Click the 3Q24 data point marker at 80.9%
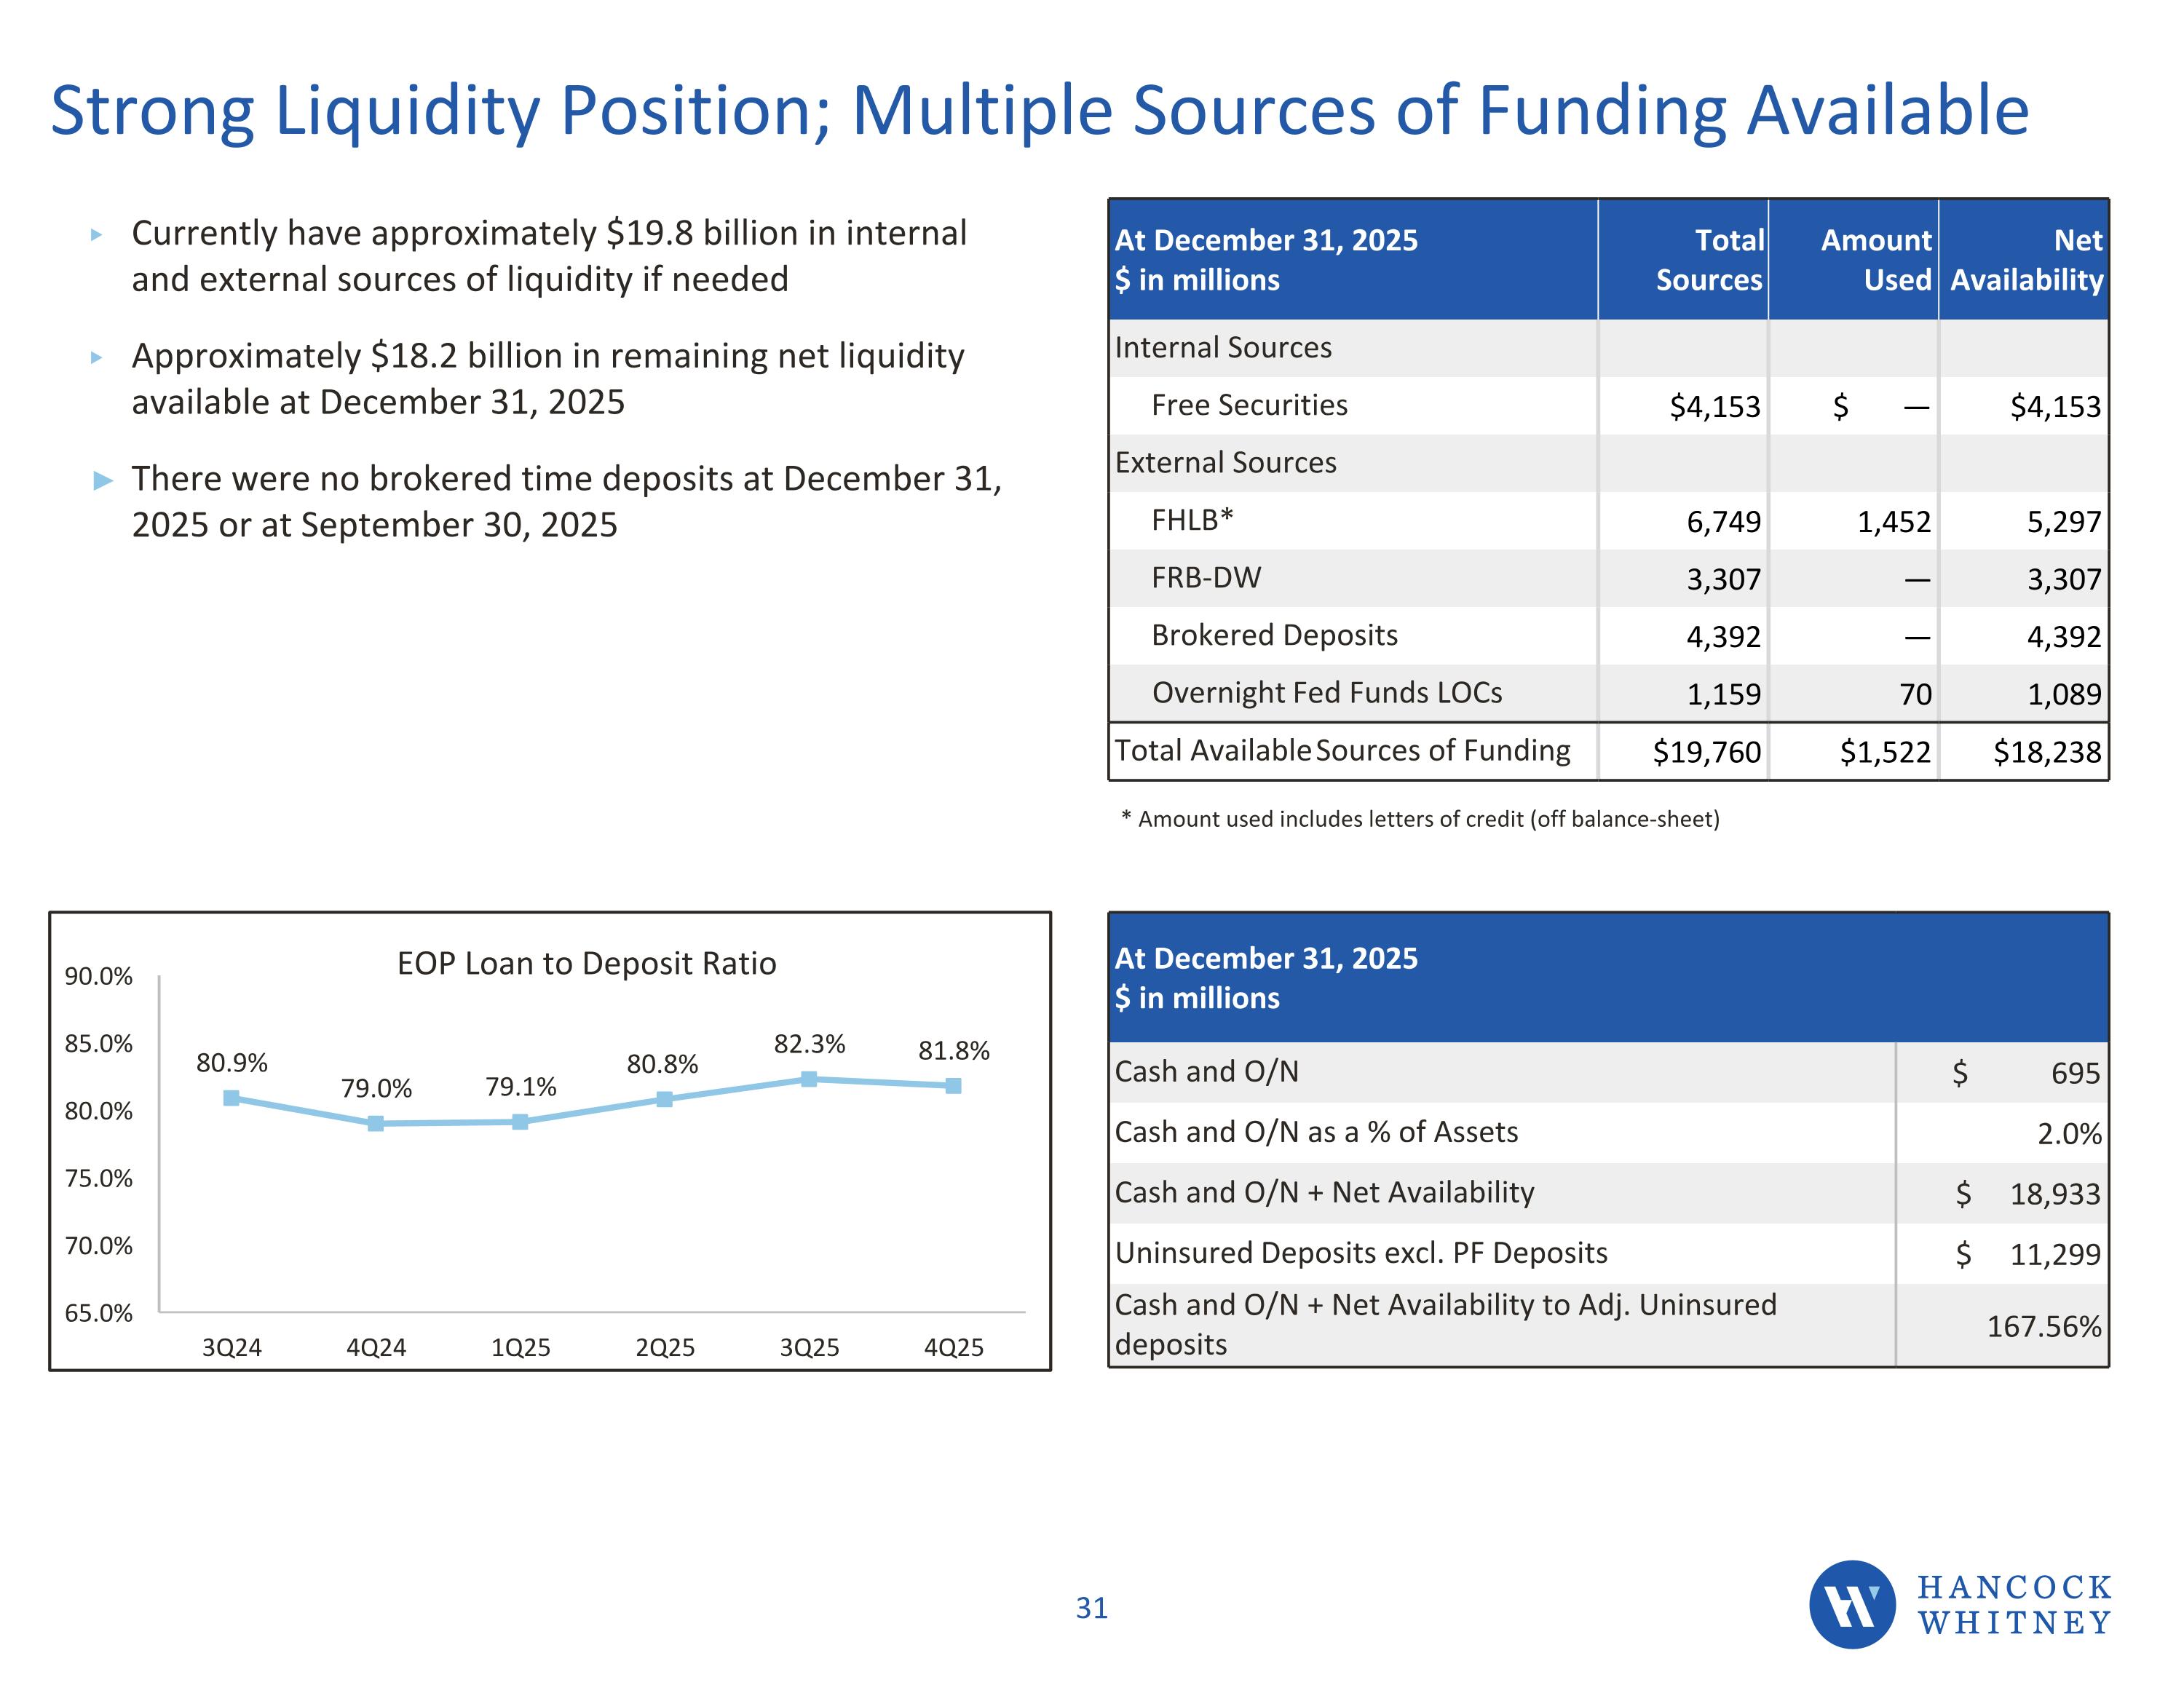The height and width of the screenshot is (1685, 2184). (231, 1098)
